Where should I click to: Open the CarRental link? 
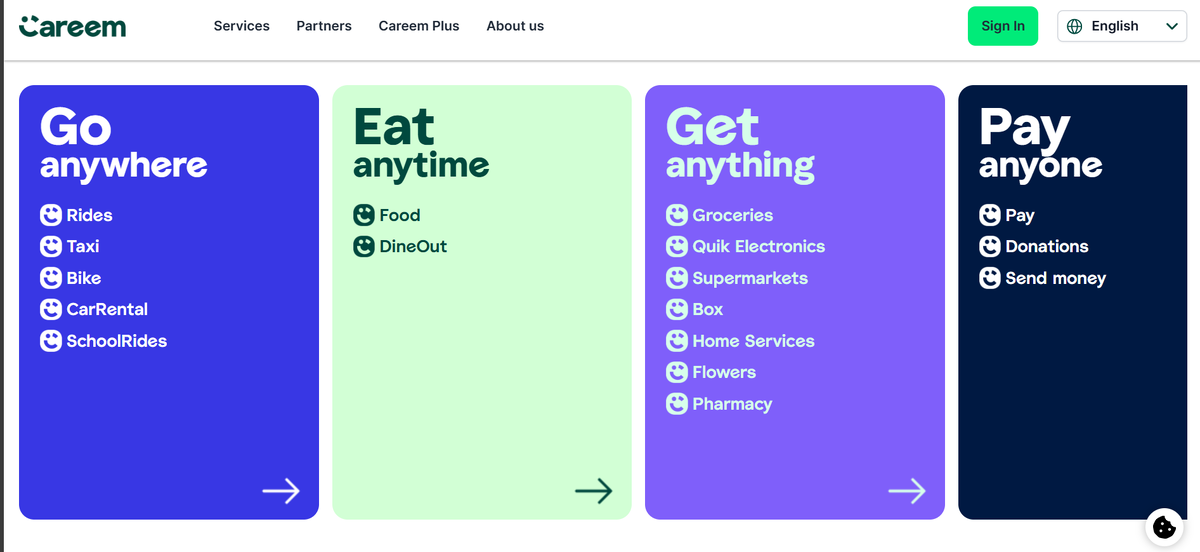tap(107, 309)
